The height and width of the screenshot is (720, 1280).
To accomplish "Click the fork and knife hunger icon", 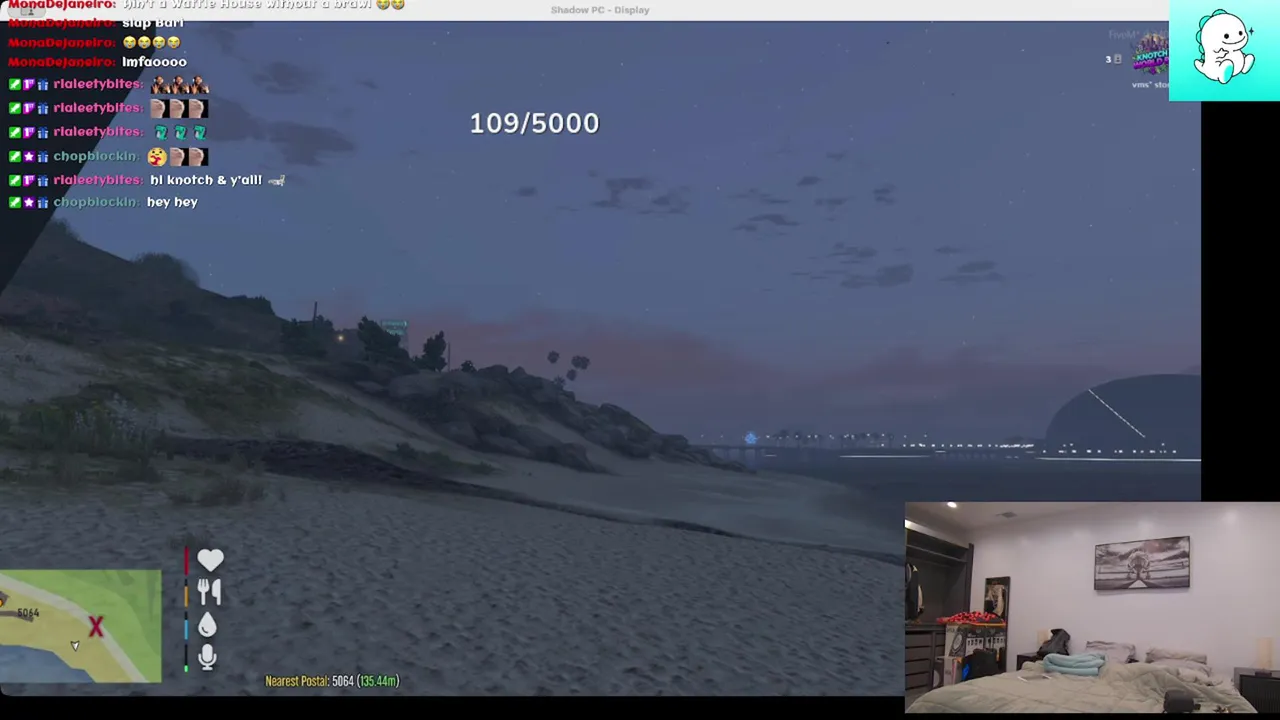I will tap(209, 592).
